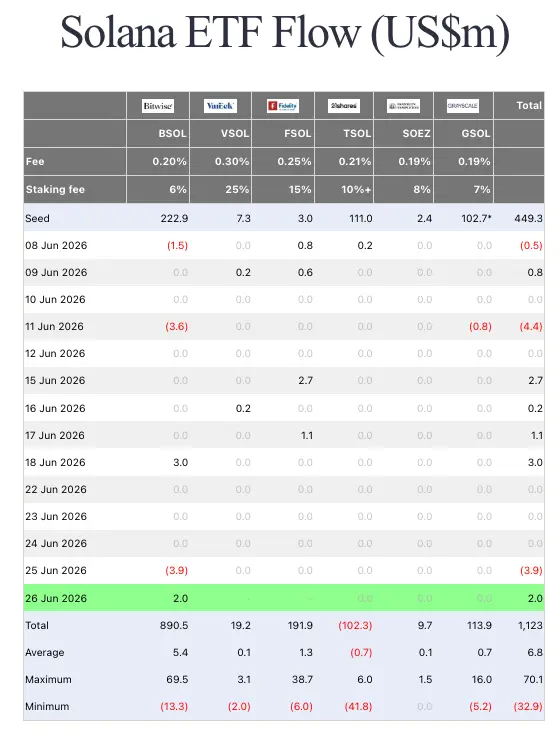Click the 5.4 BSOL average
559x734 pixels.
[181, 653]
